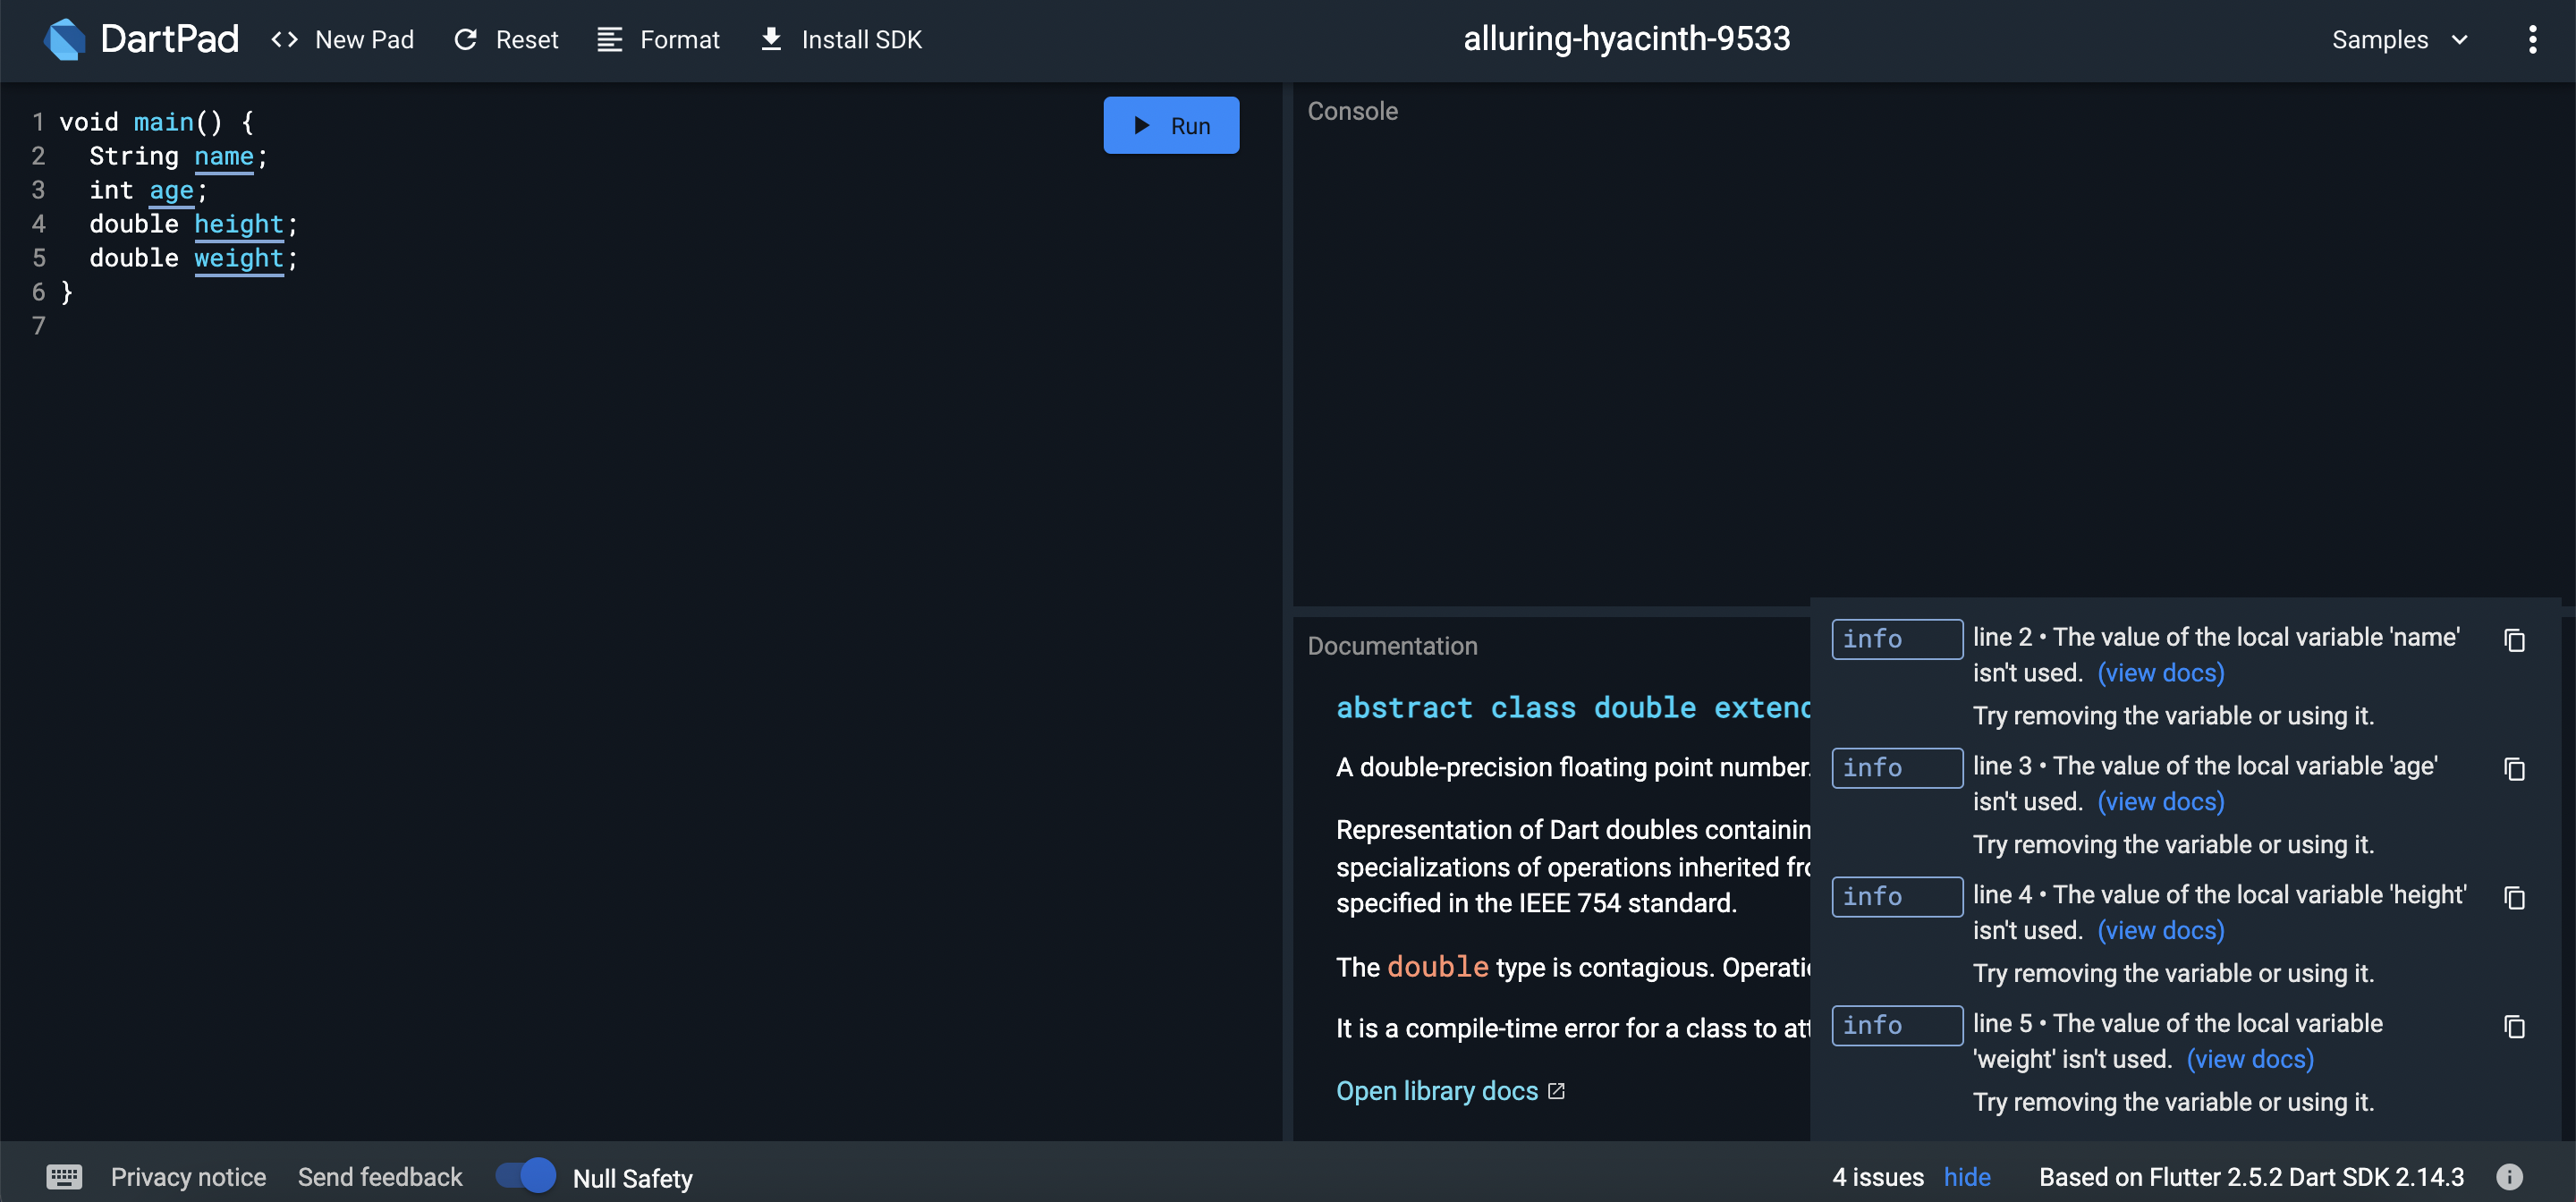
Task: Click the 'age' variable in the editor
Action: [x=171, y=190]
